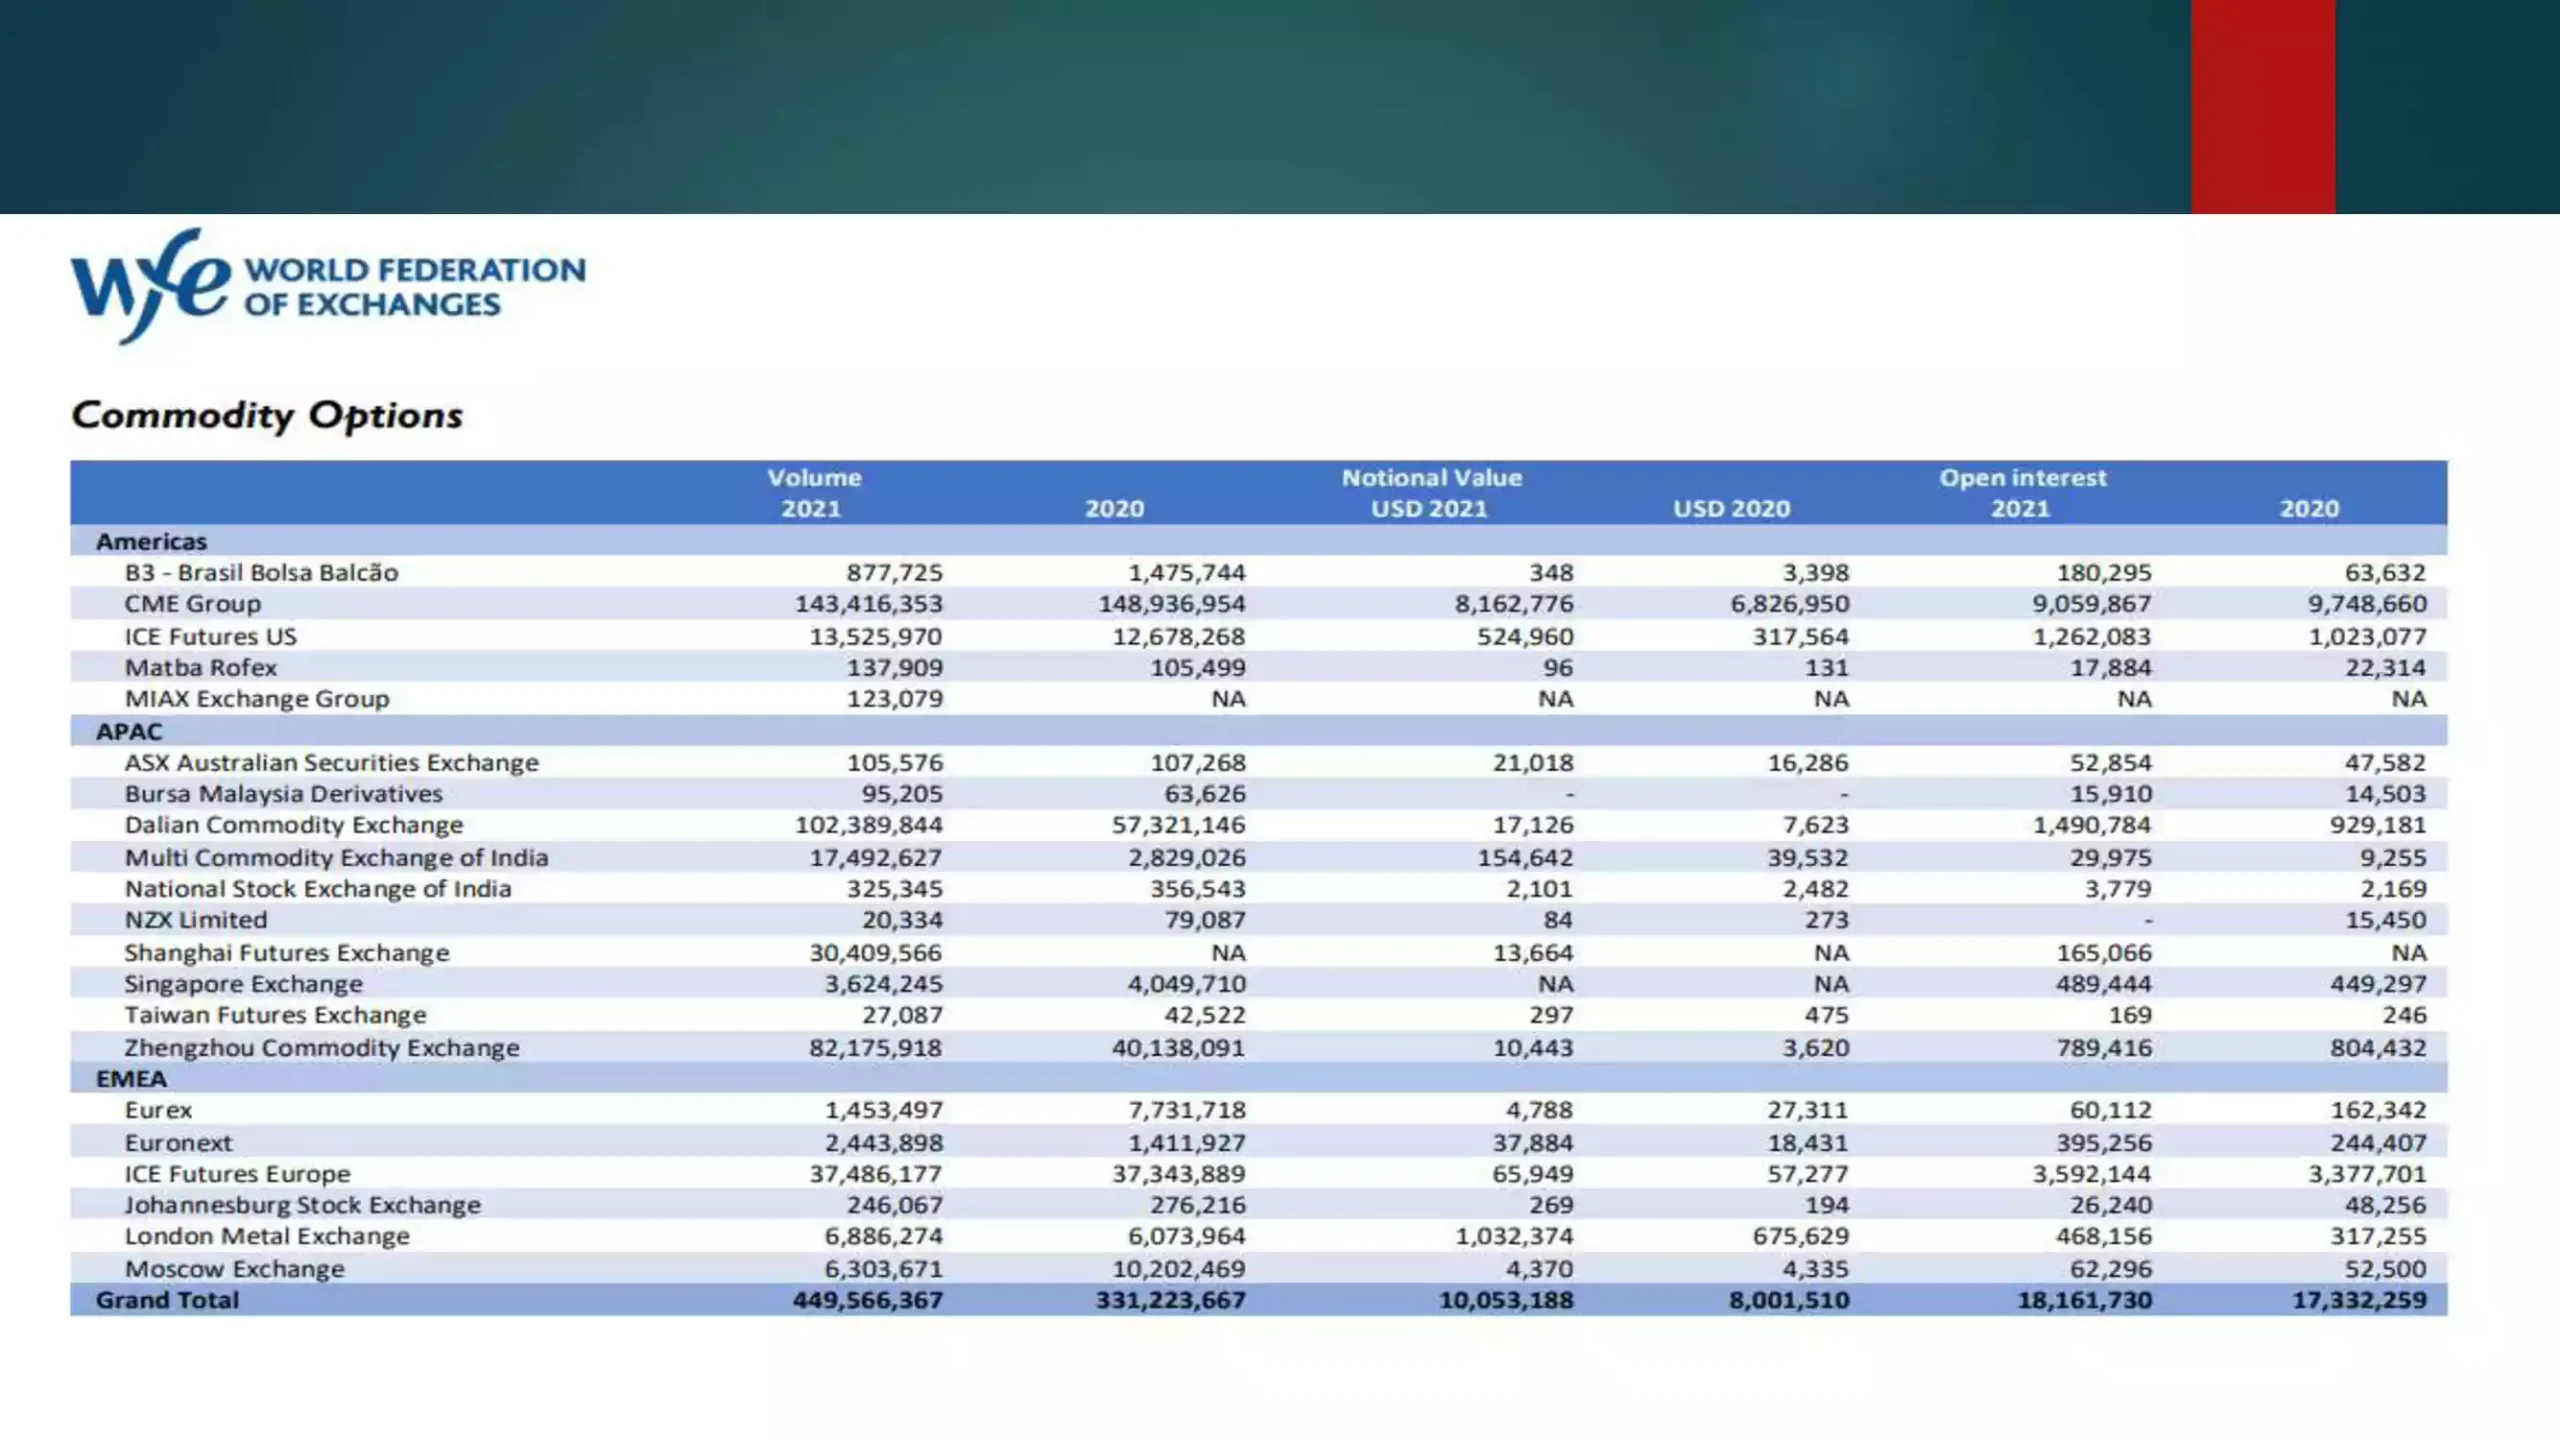
Task: Click Johannesburg Stock Exchange label
Action: click(302, 1205)
